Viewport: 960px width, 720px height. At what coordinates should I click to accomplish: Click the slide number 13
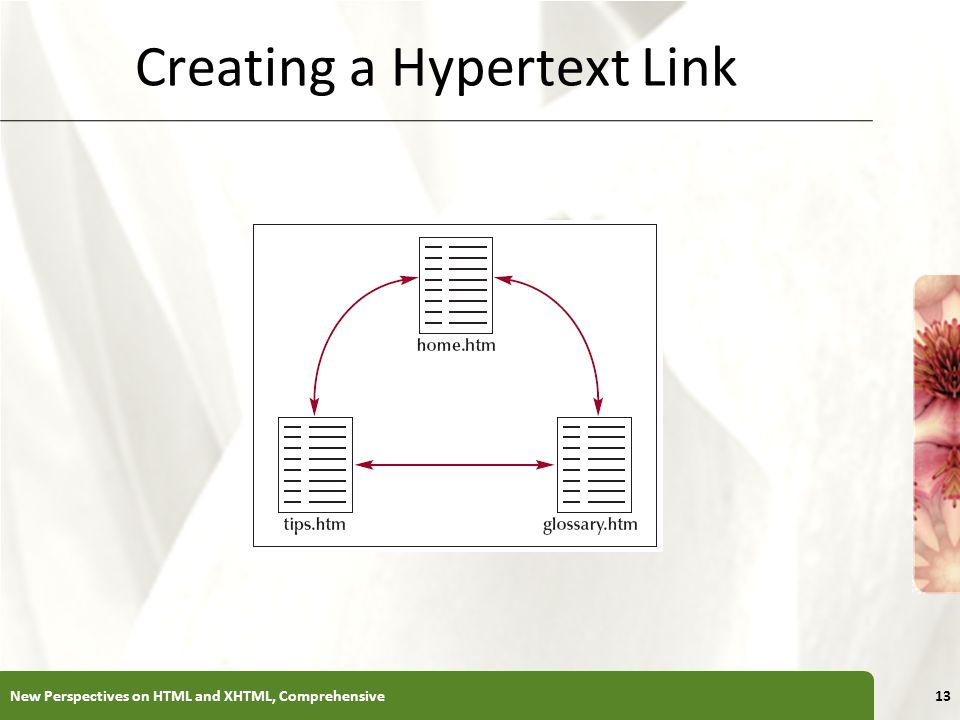(x=943, y=696)
